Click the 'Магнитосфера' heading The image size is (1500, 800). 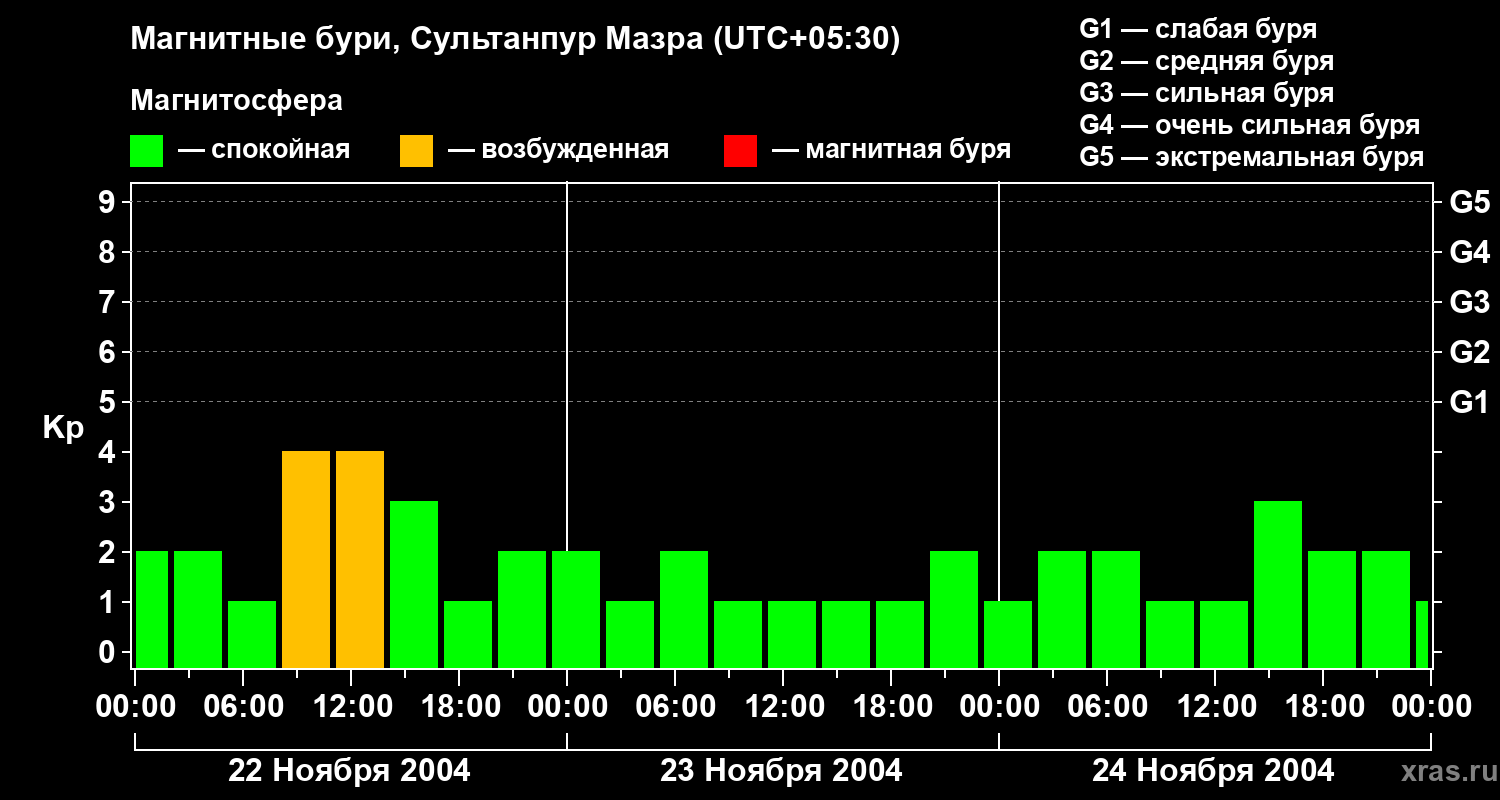pyautogui.click(x=237, y=101)
